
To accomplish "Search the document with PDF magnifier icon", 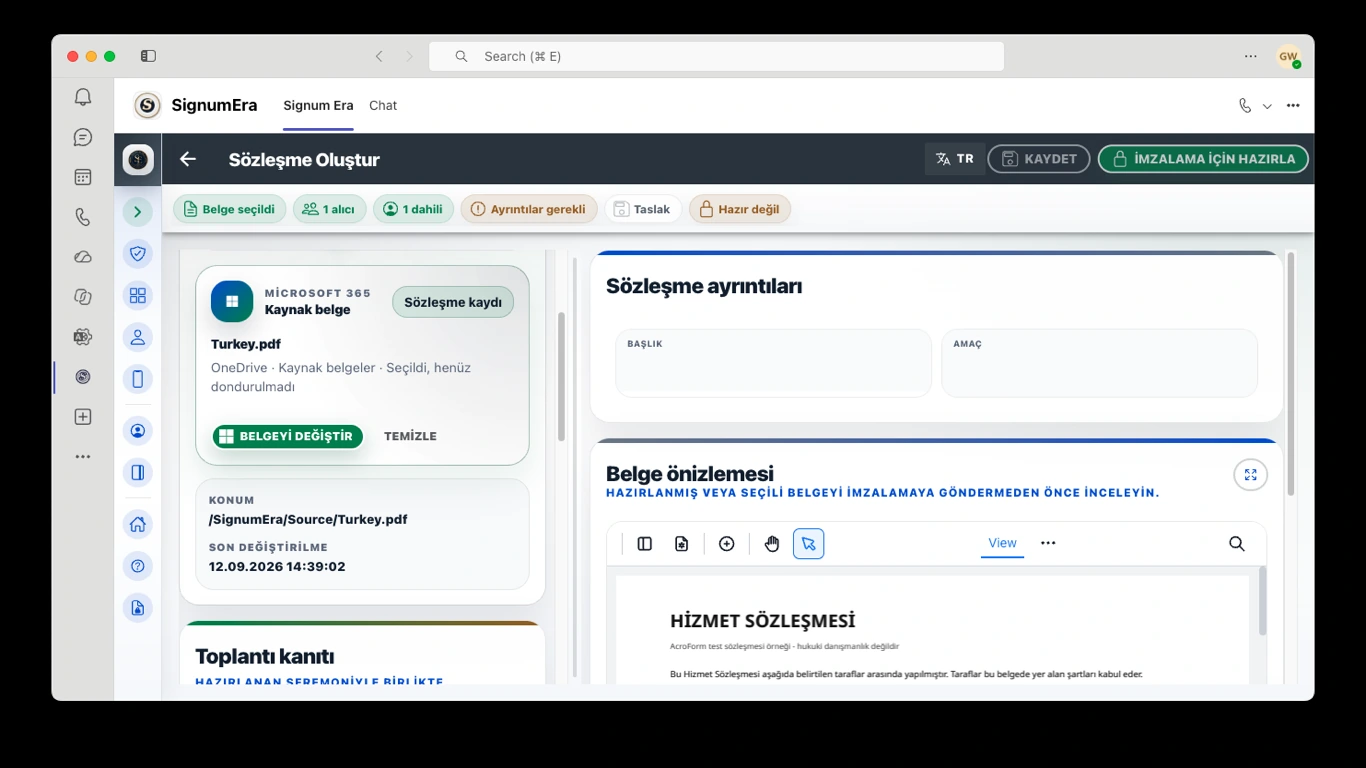I will coord(1237,544).
